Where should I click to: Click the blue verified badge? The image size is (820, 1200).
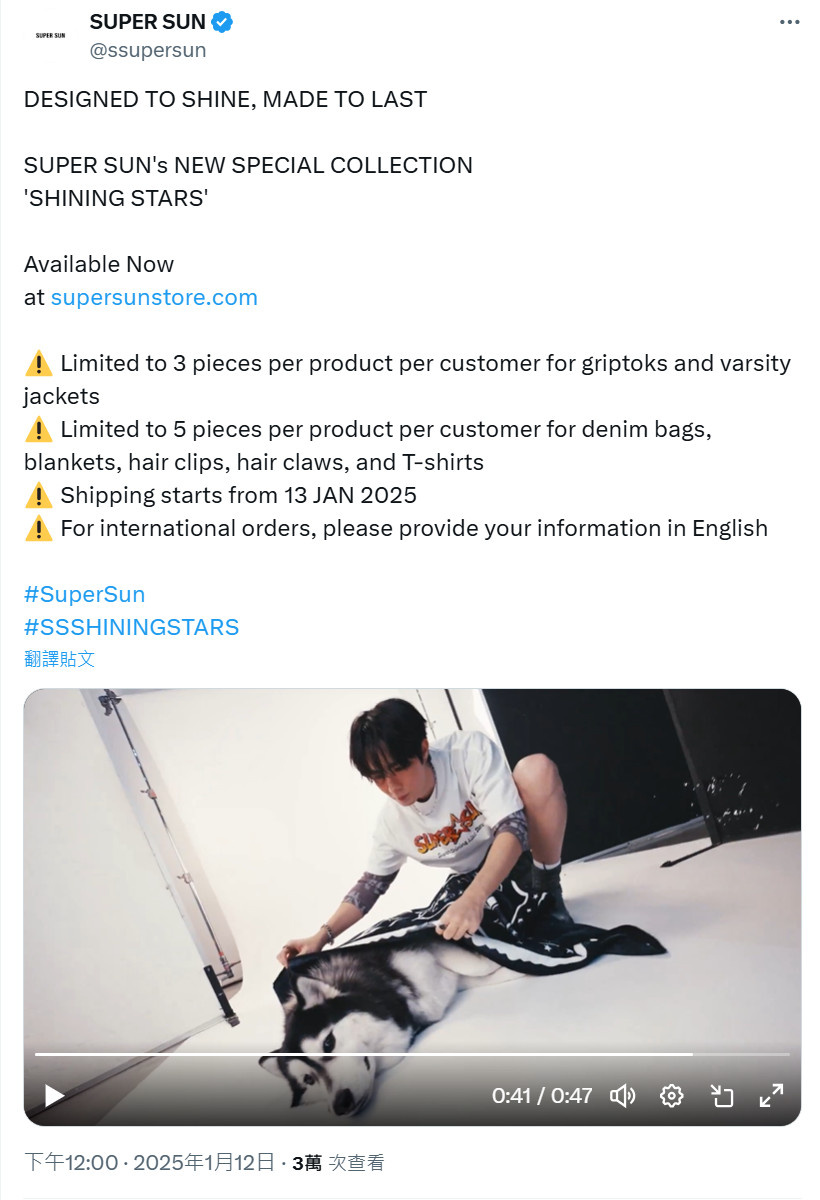pos(222,22)
